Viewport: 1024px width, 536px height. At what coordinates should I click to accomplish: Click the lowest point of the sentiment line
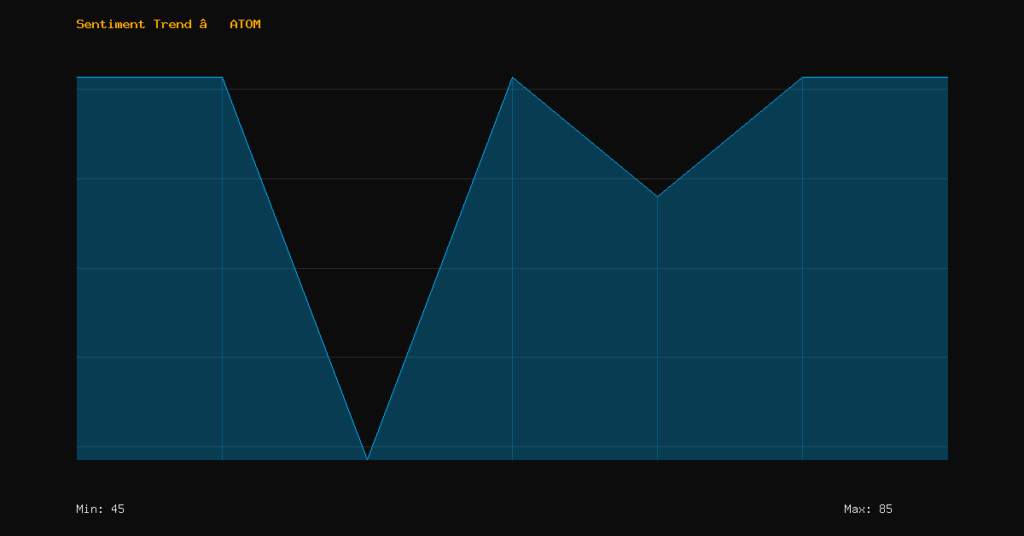pos(367,459)
